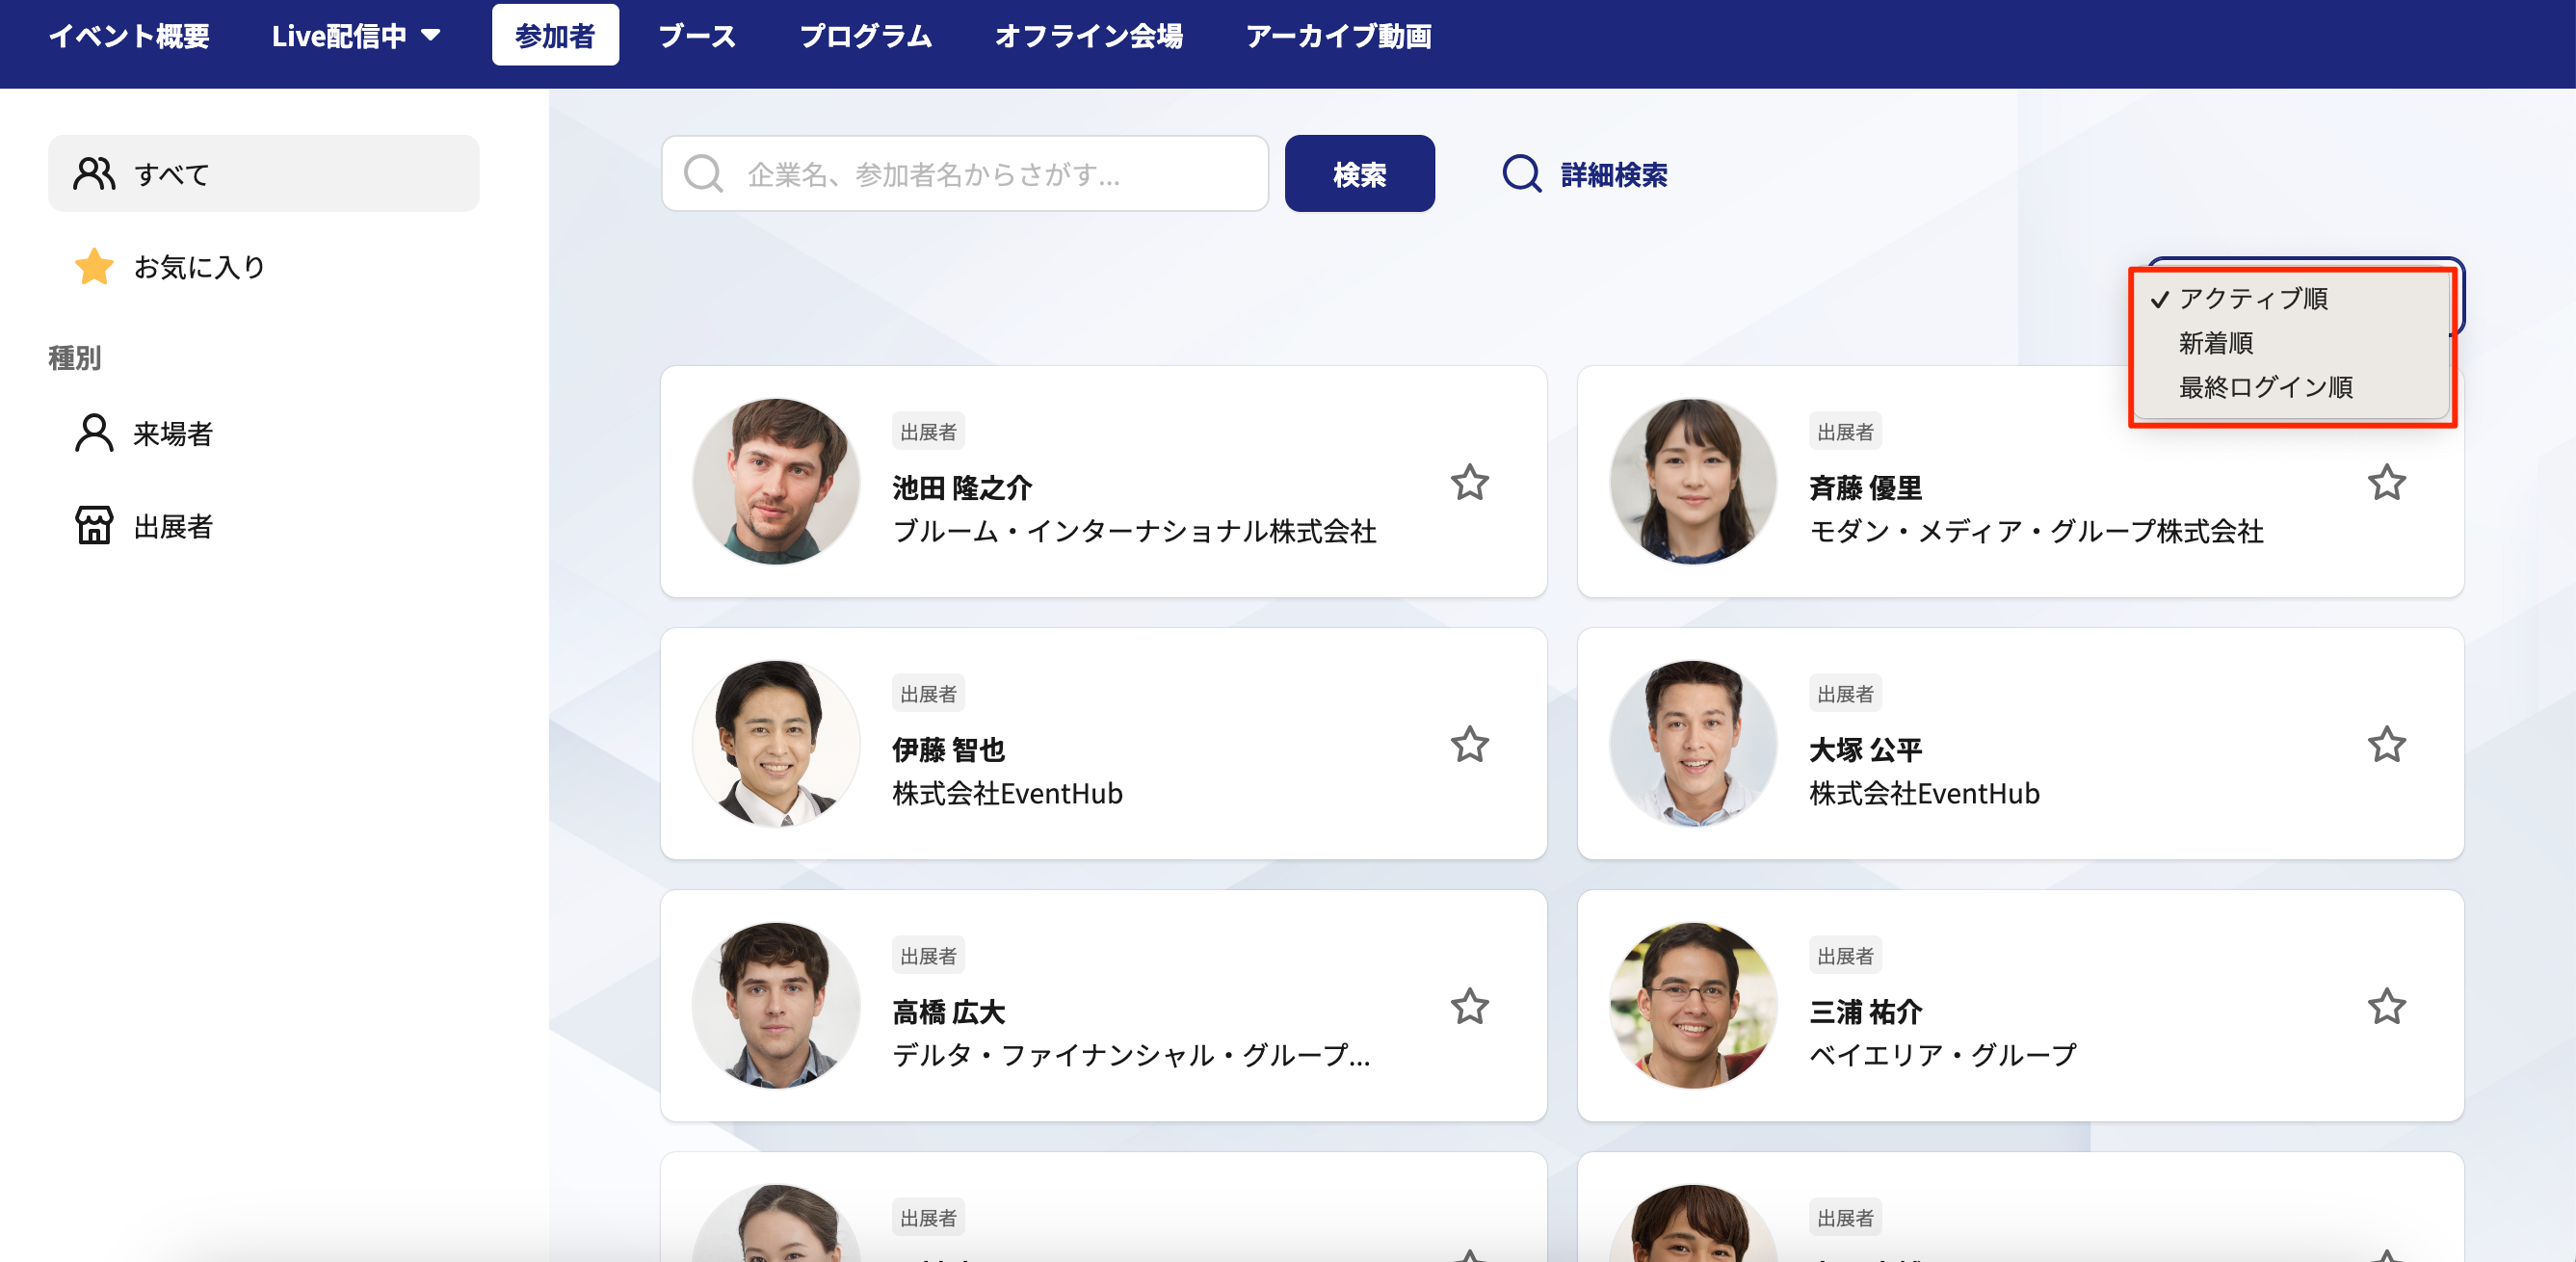The image size is (2576, 1262).
Task: Click ブルーム・インターナショナル株式会社 company text
Action: [1134, 531]
